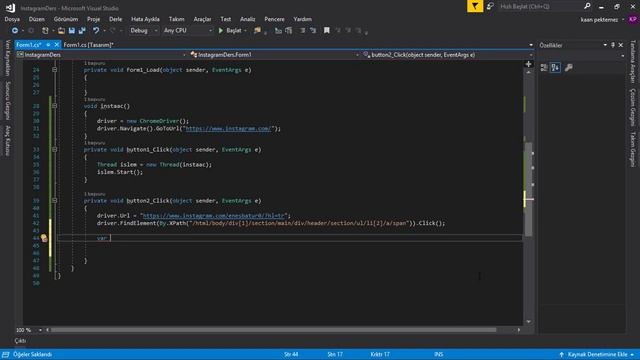This screenshot has height=360, width=640.
Task: Save the current file with the disk icon
Action: coord(72,31)
